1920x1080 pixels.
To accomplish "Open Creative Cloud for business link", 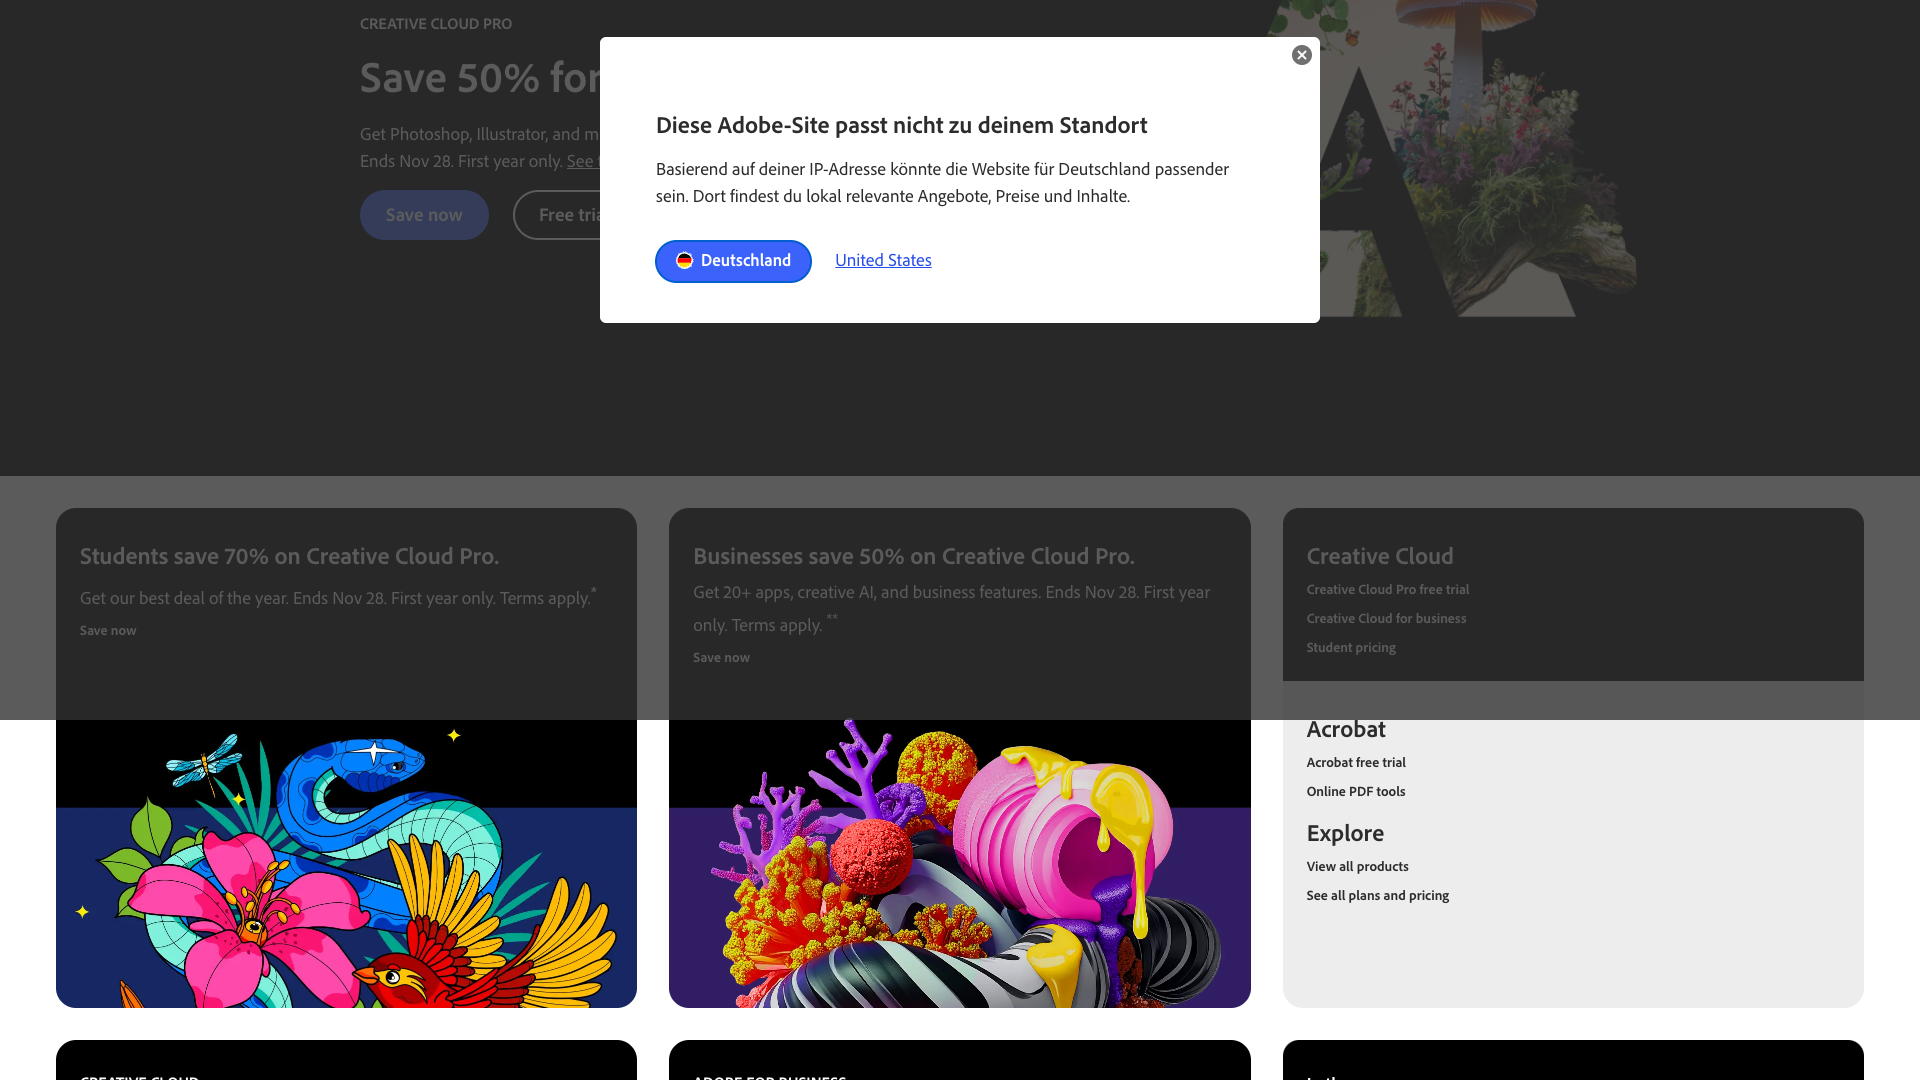I will tap(1386, 618).
